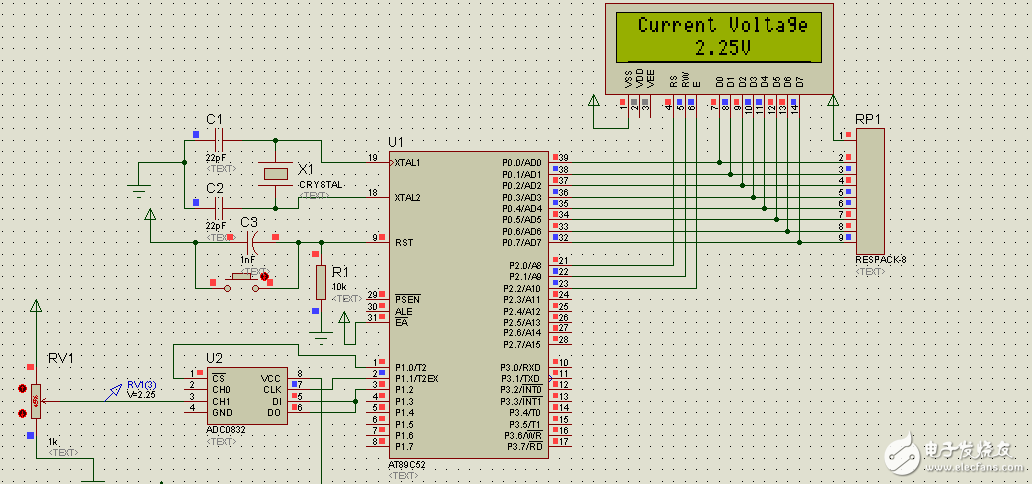Click the 'P0.7/AD7' pin label

522,242
